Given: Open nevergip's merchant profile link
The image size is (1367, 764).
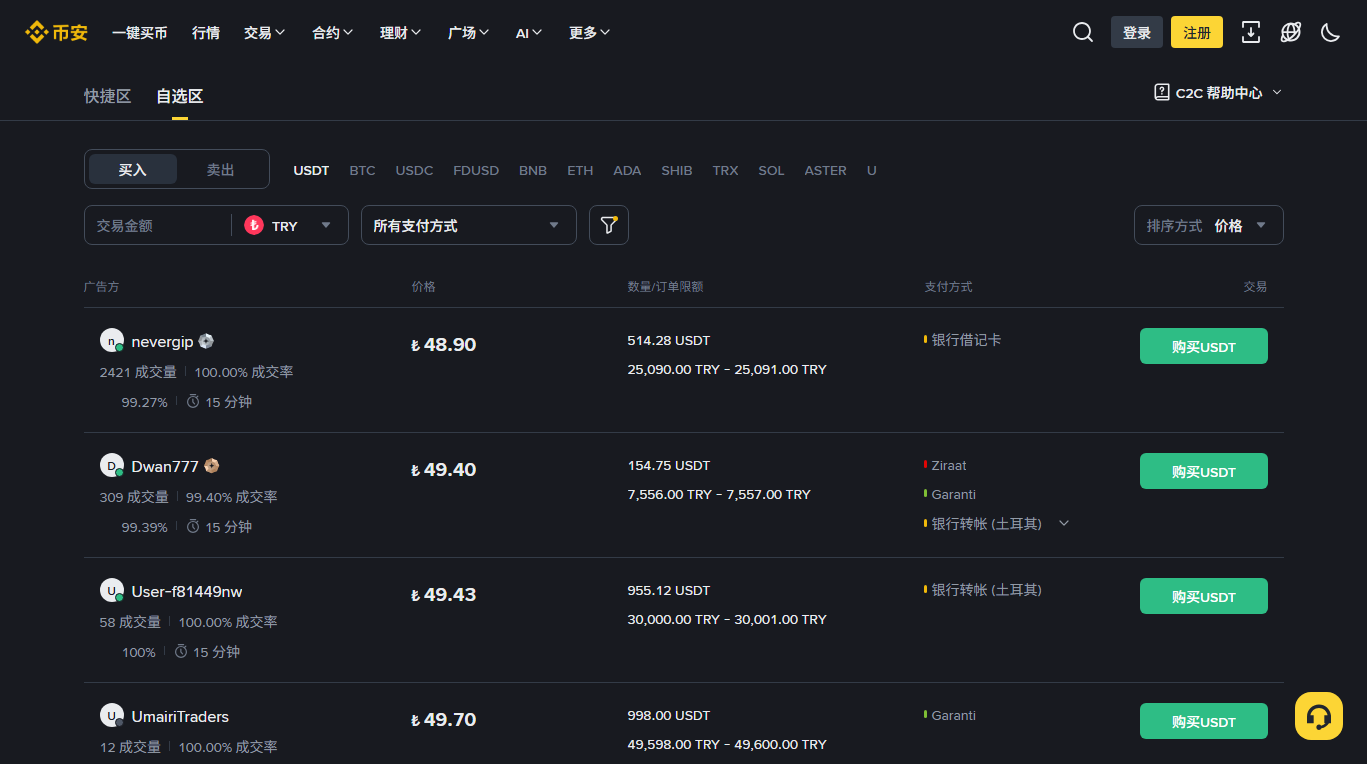Looking at the screenshot, I should click(x=162, y=341).
